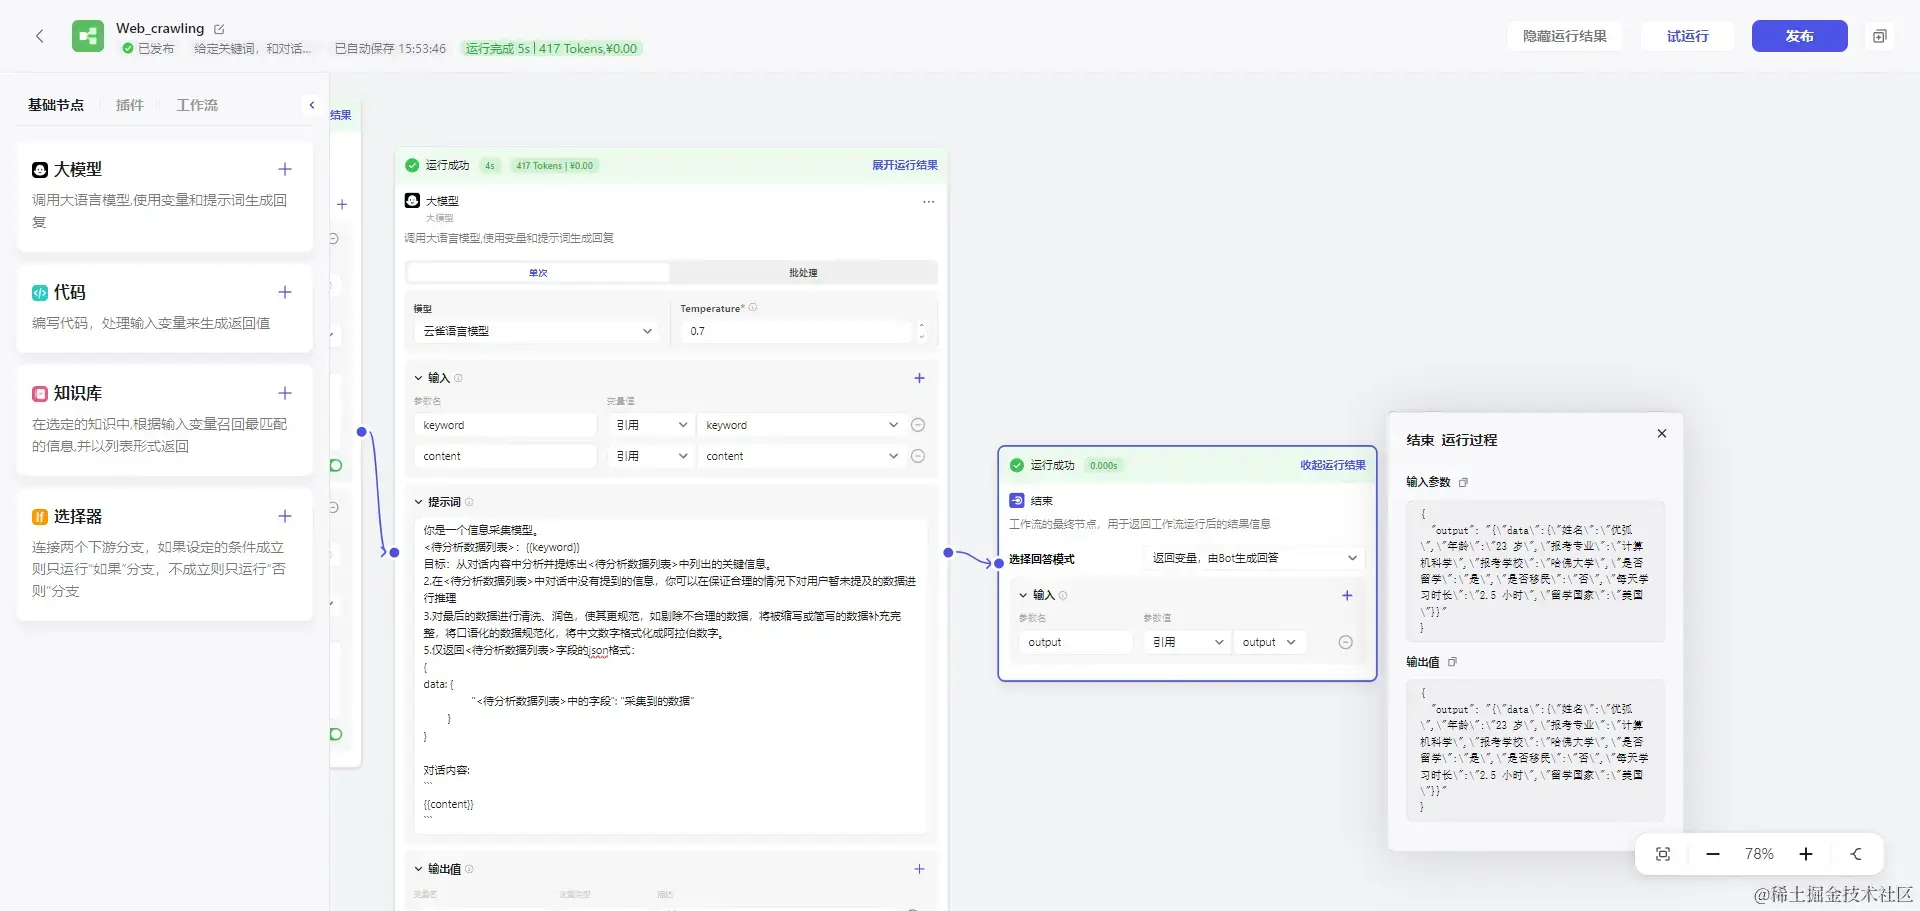Click the 大模型 node brand icon
Screen dimensions: 1920x911
[x=412, y=201]
